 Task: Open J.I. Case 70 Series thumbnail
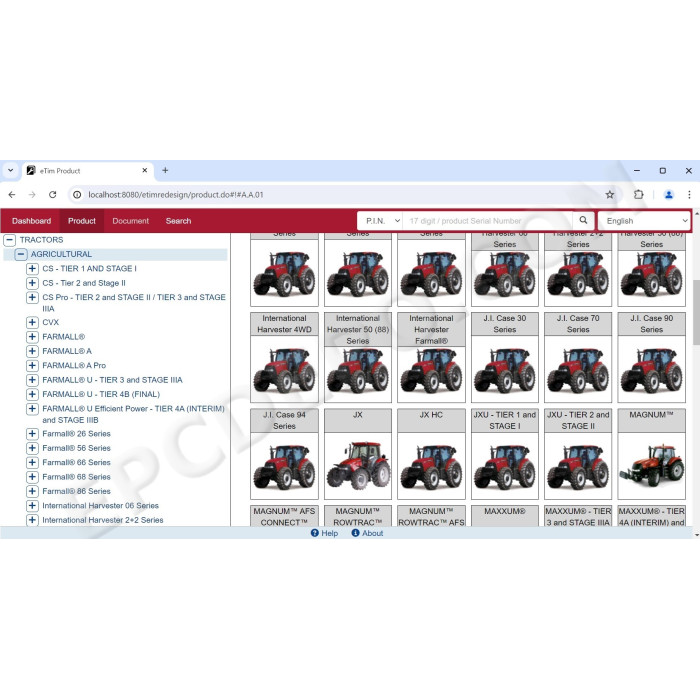click(x=578, y=369)
